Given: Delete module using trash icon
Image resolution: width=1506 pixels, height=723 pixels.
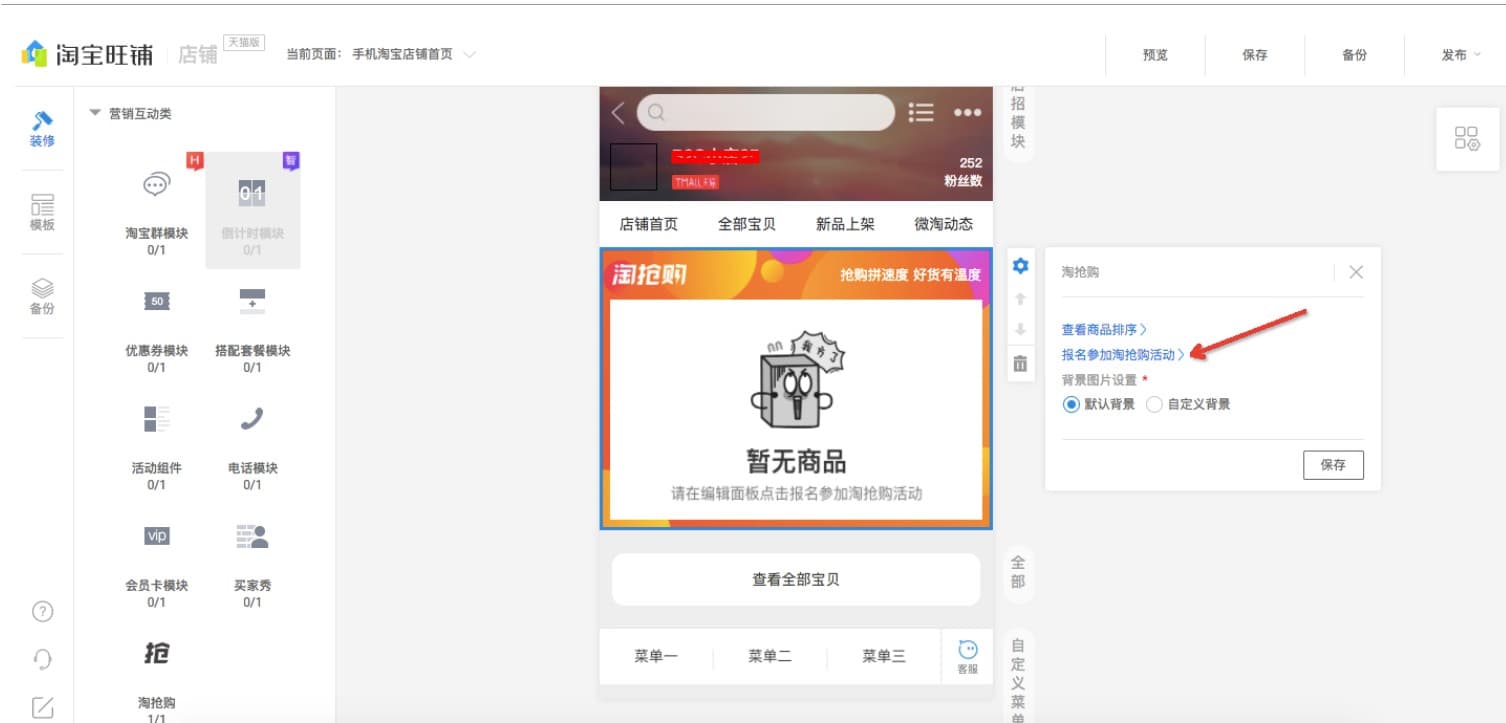Looking at the screenshot, I should (1019, 363).
